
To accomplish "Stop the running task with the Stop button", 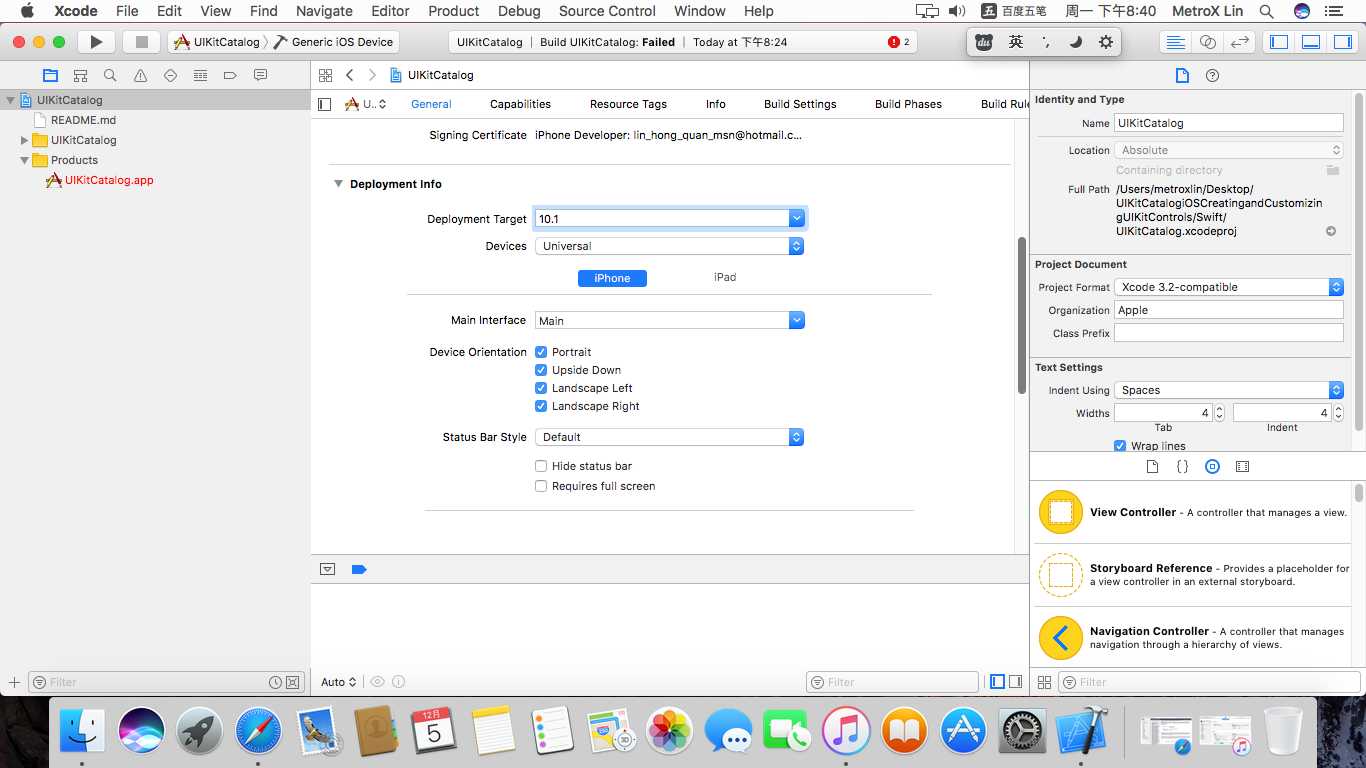I will pyautogui.click(x=141, y=42).
